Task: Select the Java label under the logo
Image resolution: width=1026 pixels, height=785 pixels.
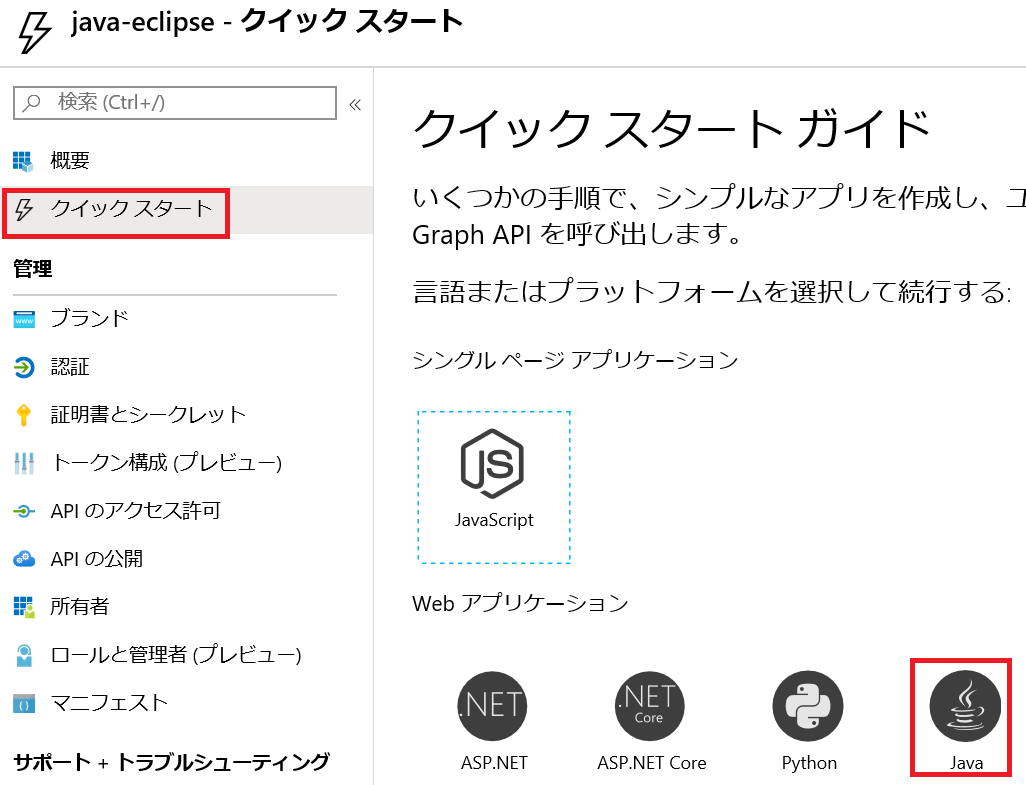Action: tap(966, 763)
